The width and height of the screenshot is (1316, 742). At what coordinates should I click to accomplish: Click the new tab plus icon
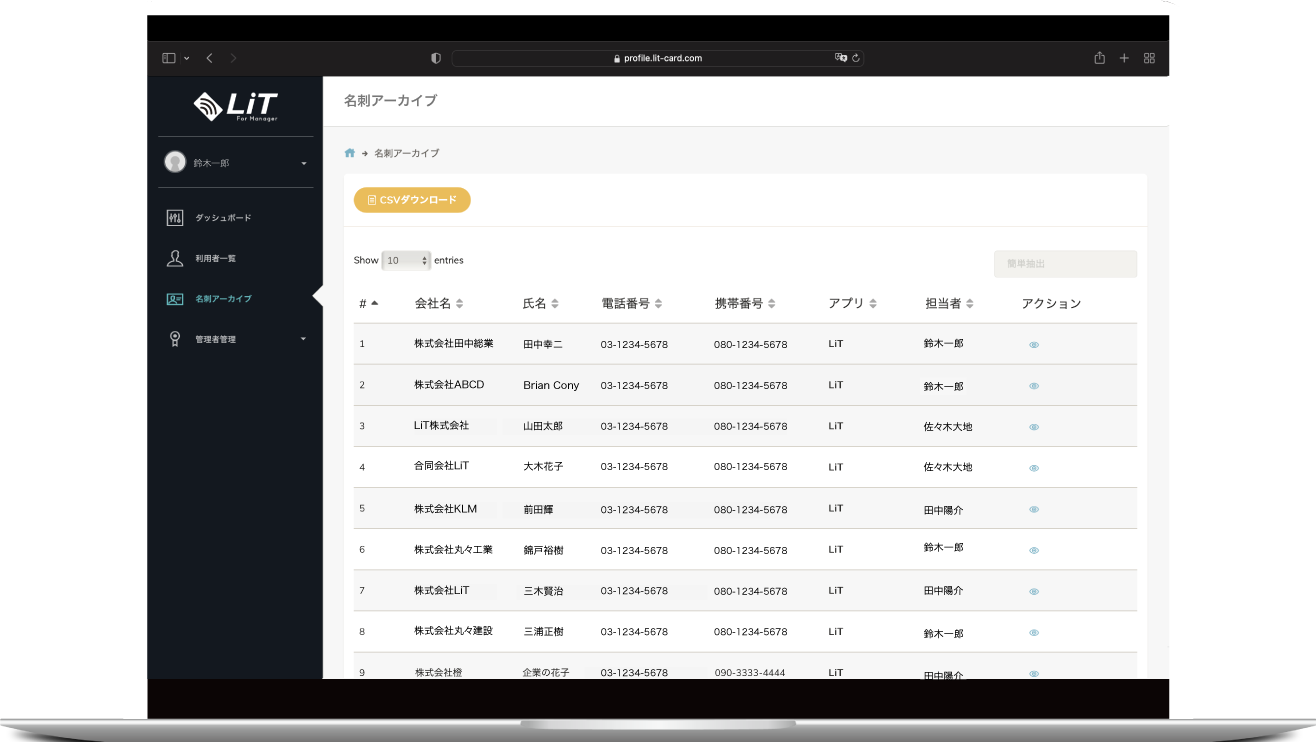point(1124,58)
